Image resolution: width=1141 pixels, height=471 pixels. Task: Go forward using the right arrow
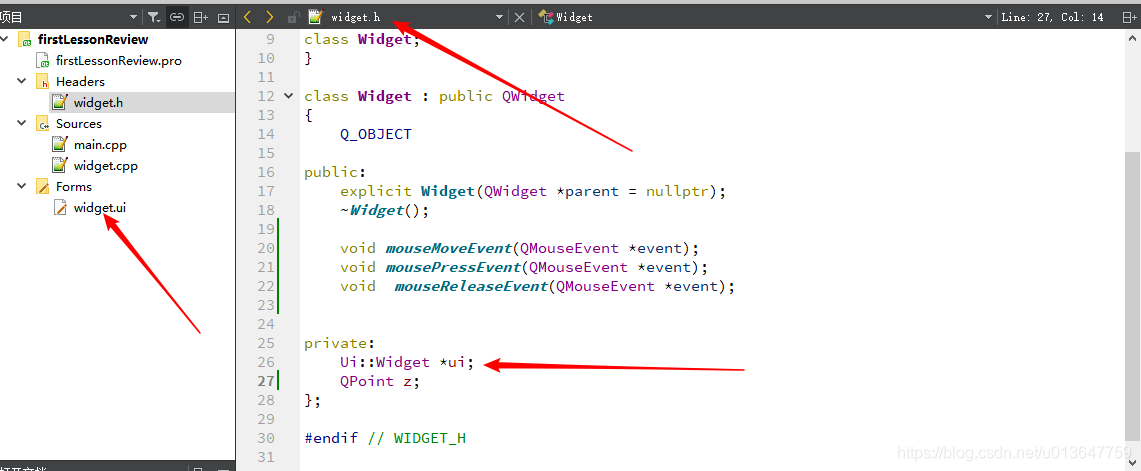(x=269, y=17)
